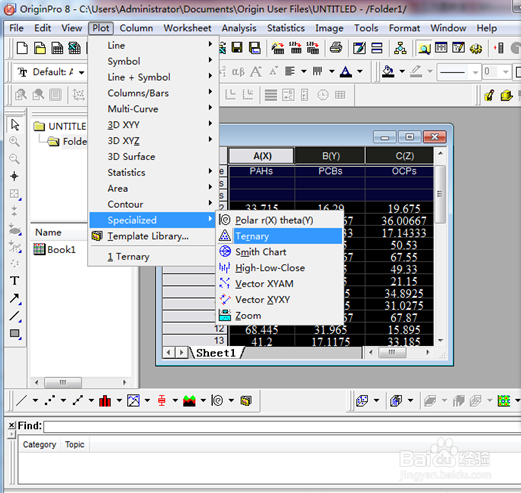Click the fill color bucket icon
This screenshot has height=493, width=521.
388,71
